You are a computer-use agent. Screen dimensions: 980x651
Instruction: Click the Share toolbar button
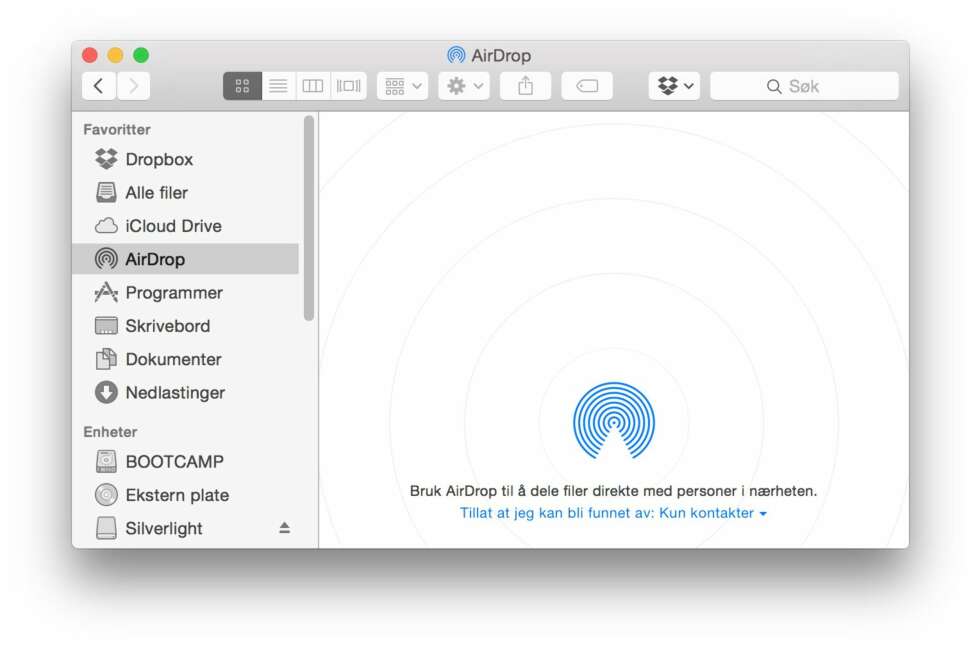click(526, 86)
